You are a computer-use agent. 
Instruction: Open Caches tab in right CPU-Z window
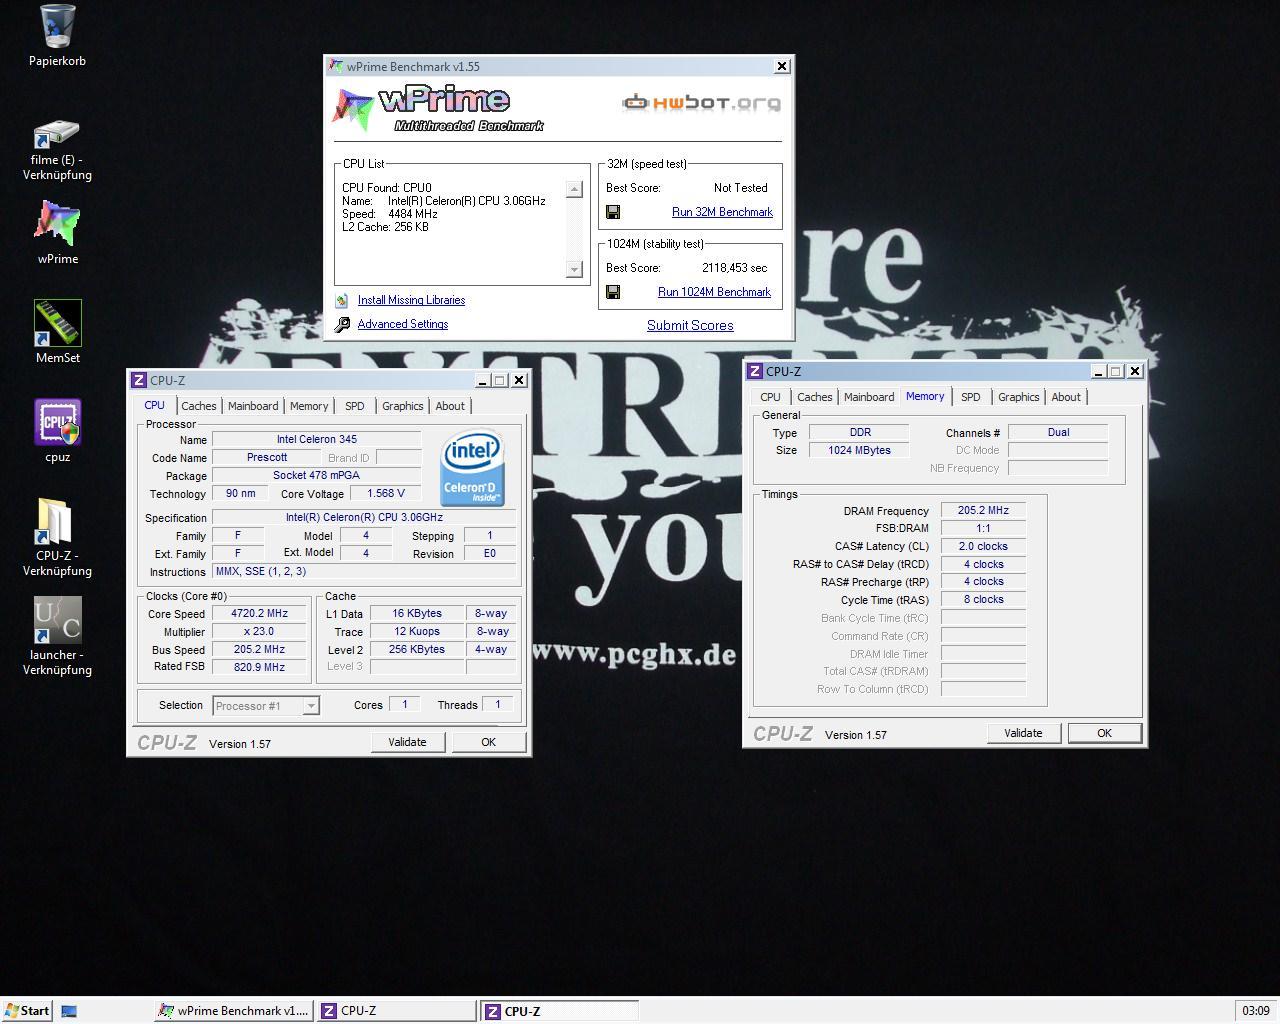pos(814,397)
